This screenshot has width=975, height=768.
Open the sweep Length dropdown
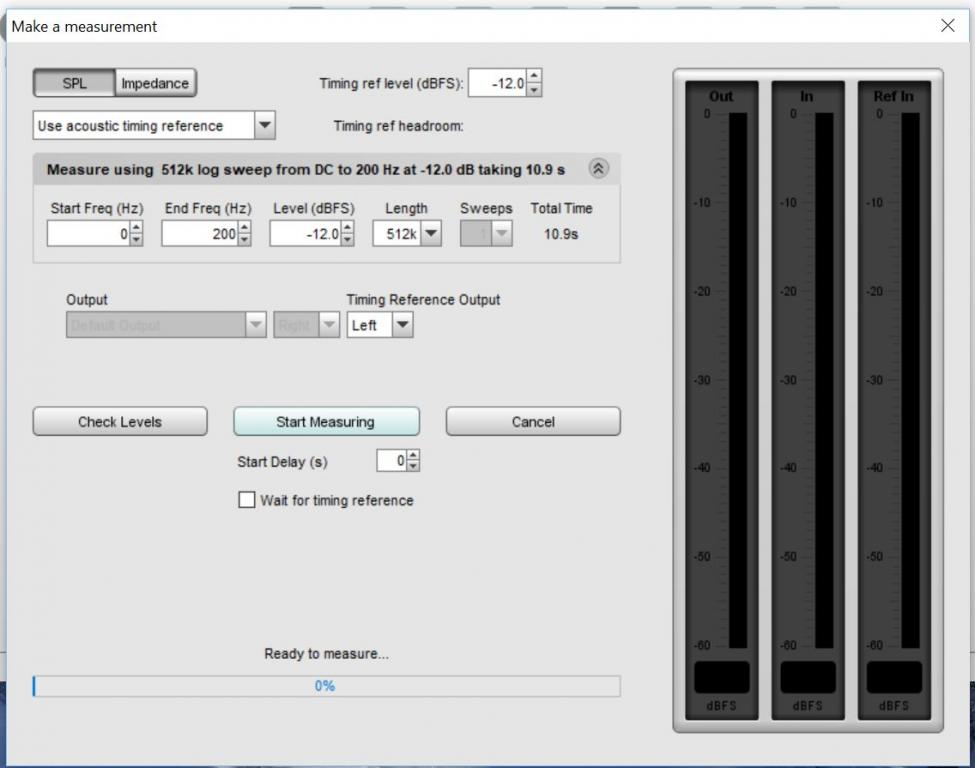(430, 234)
